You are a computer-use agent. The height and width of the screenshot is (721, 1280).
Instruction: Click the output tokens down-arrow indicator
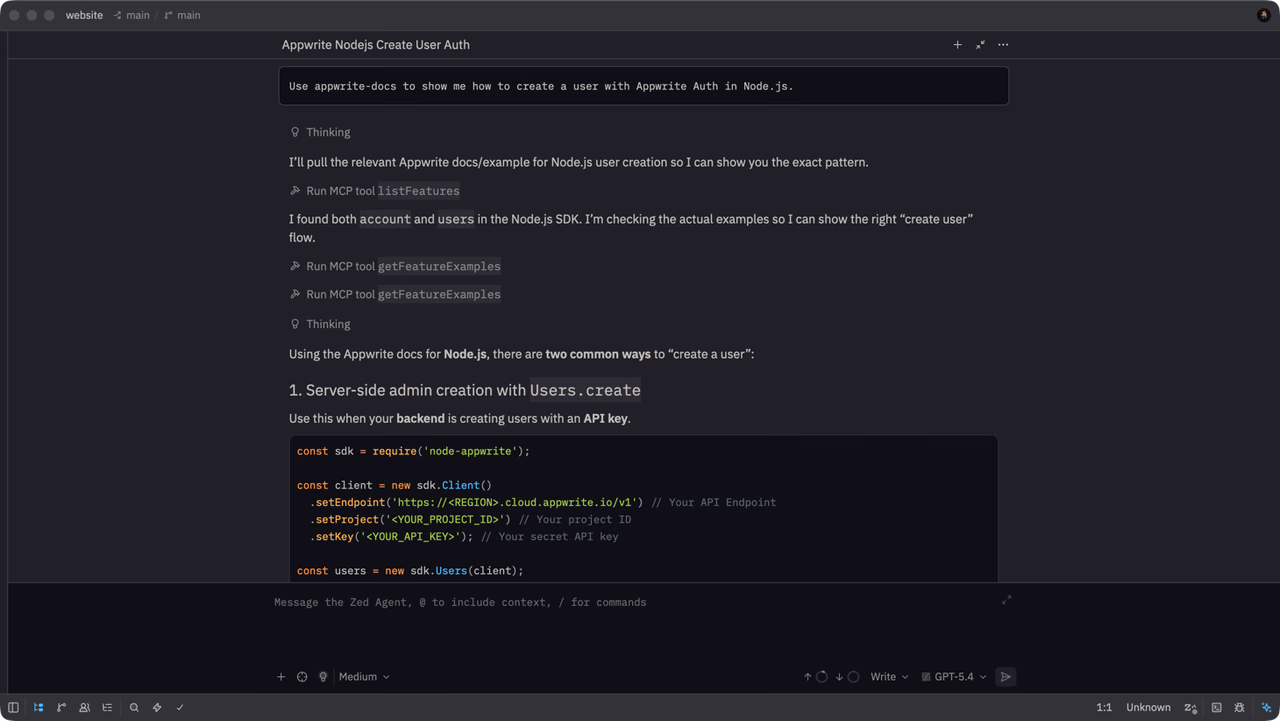point(847,677)
